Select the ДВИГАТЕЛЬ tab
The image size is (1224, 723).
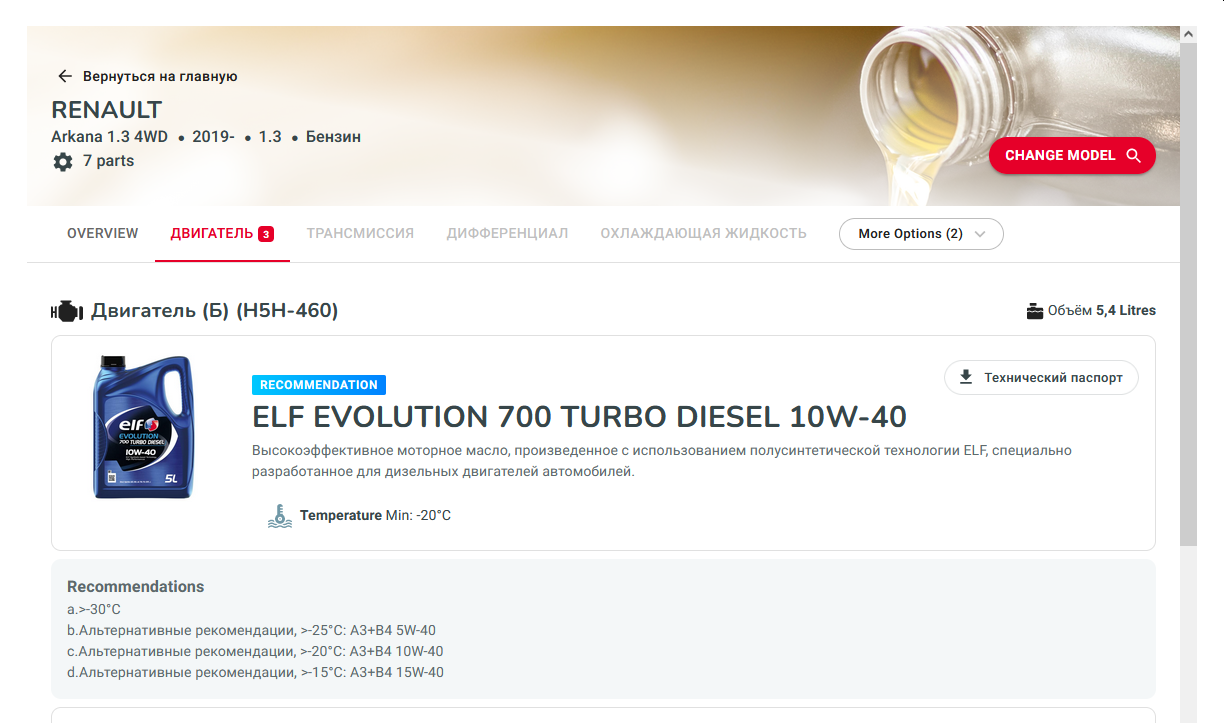tap(222, 233)
